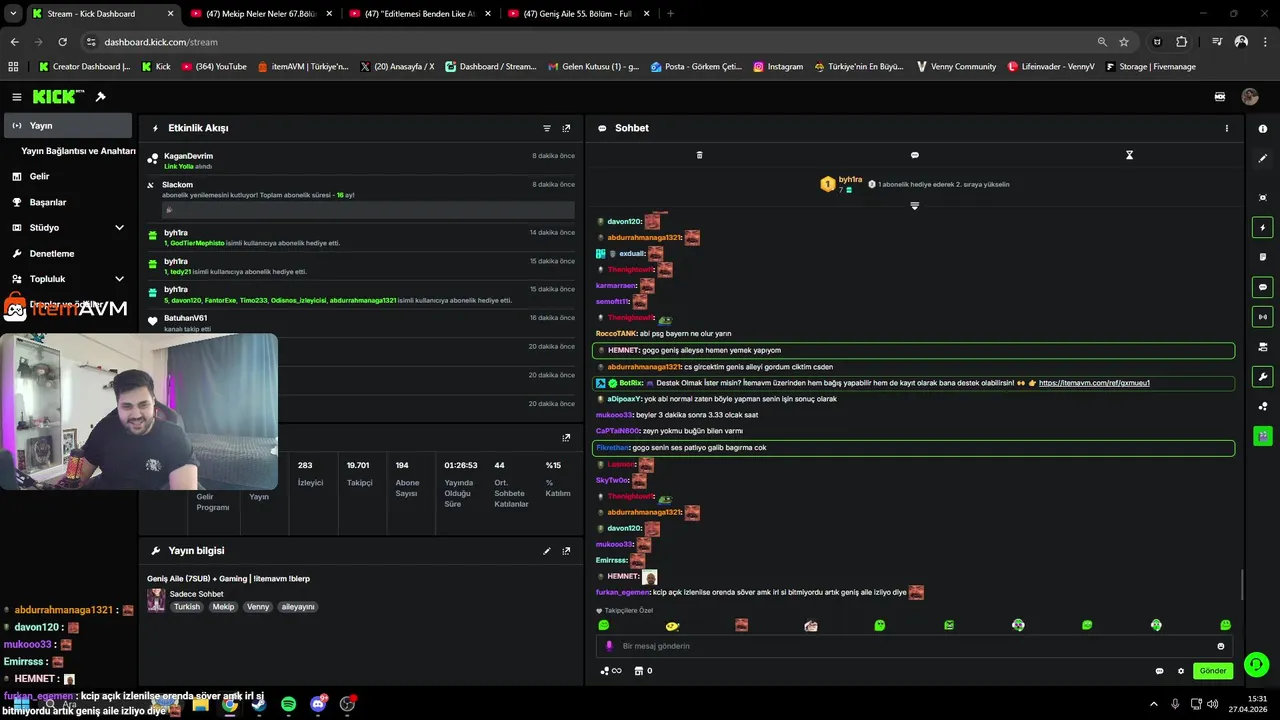
Task: Toggle the lightning activity feed panel button
Action: pyautogui.click(x=1263, y=228)
